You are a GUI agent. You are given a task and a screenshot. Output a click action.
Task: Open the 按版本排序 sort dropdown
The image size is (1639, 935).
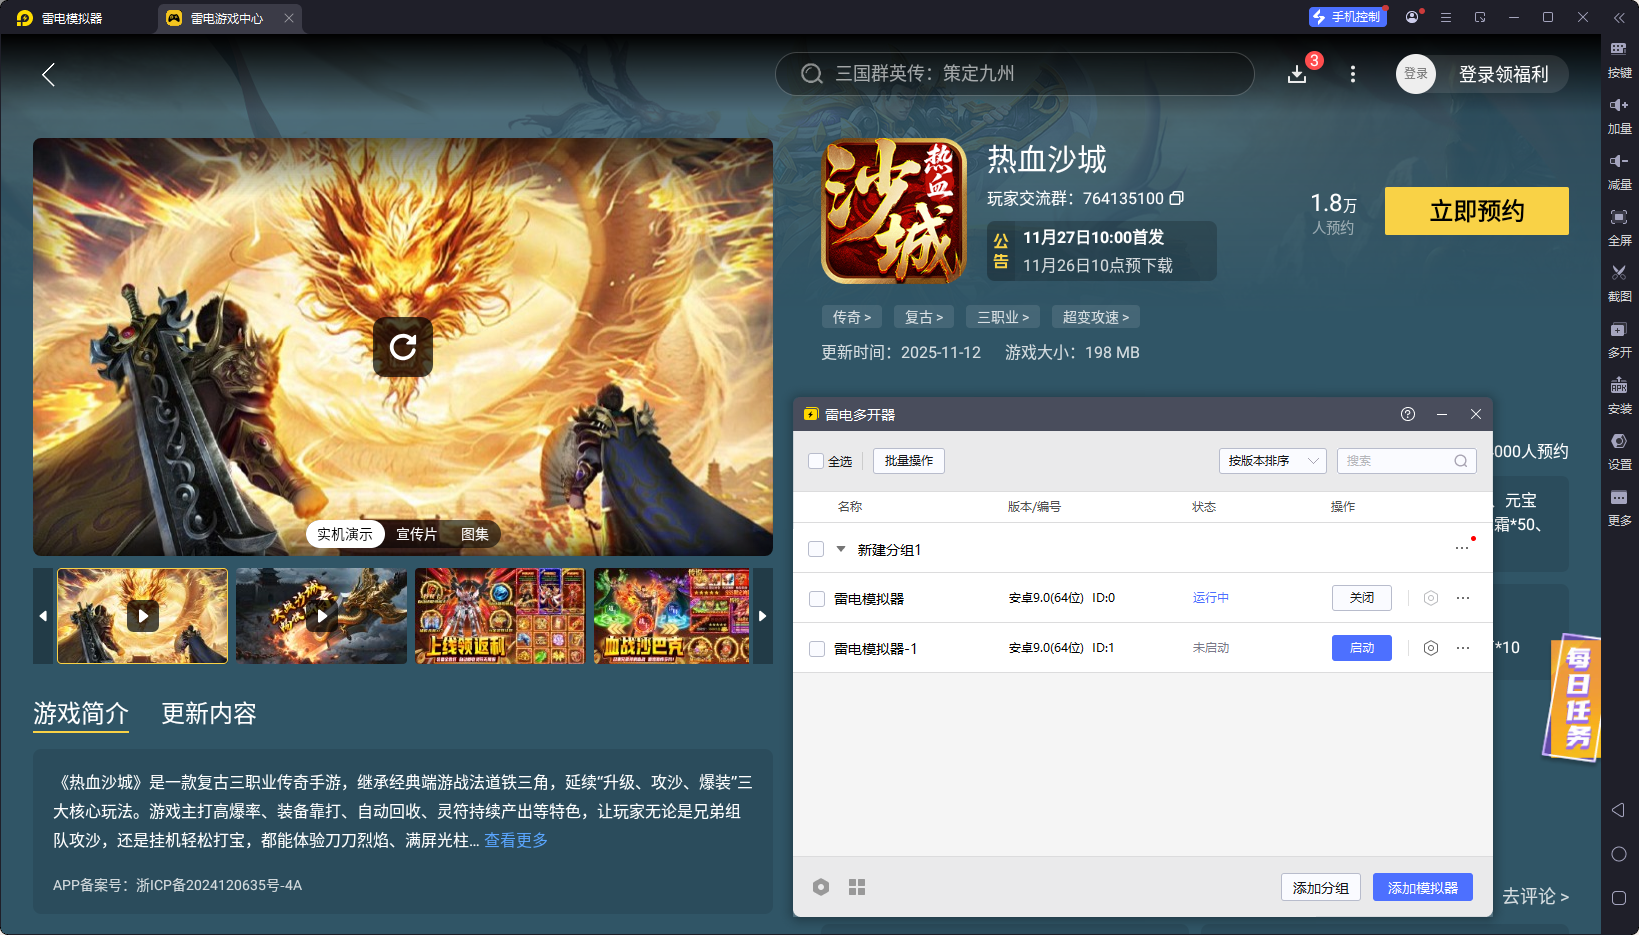pos(1272,461)
